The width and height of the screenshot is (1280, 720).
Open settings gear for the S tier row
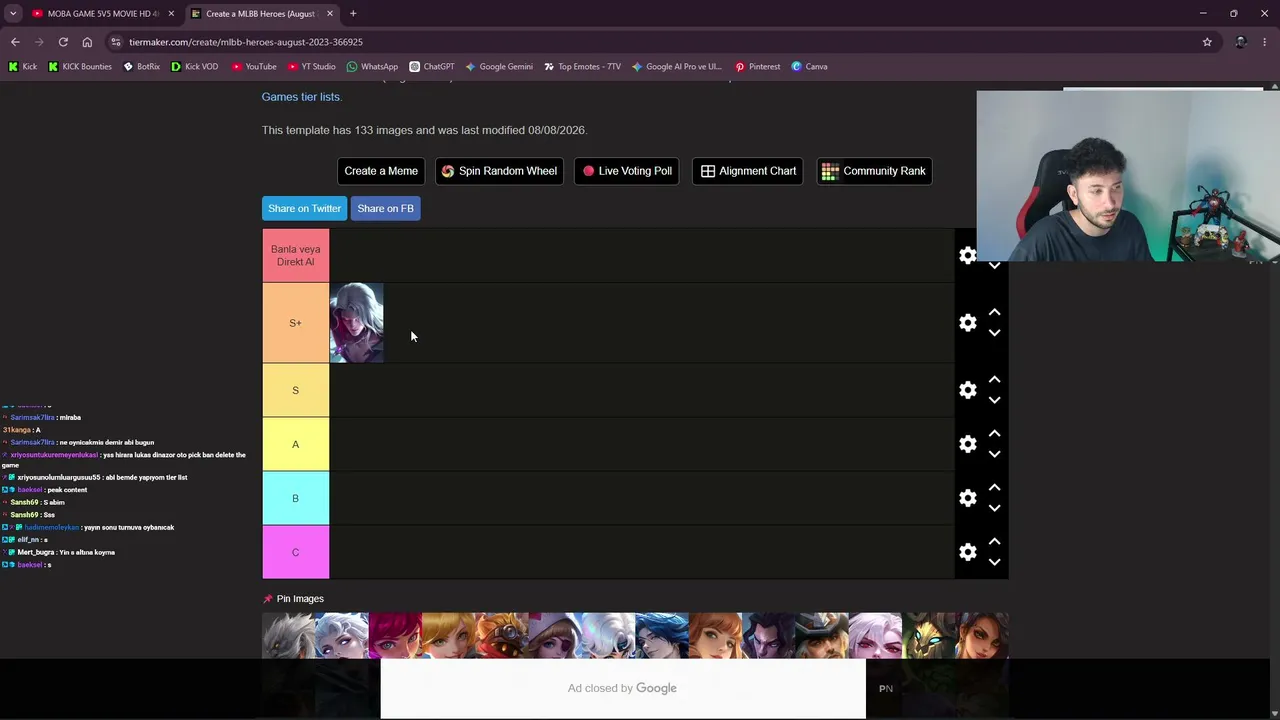pos(967,390)
